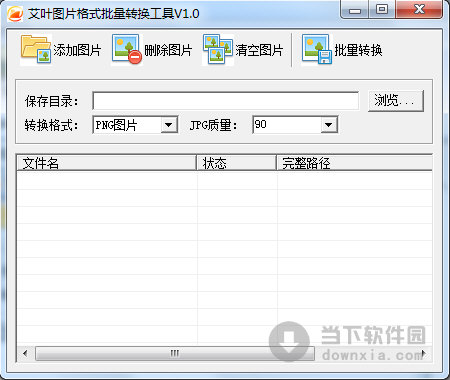450x380 pixels.
Task: Focus the 保存目录 path input field
Action: coord(226,101)
